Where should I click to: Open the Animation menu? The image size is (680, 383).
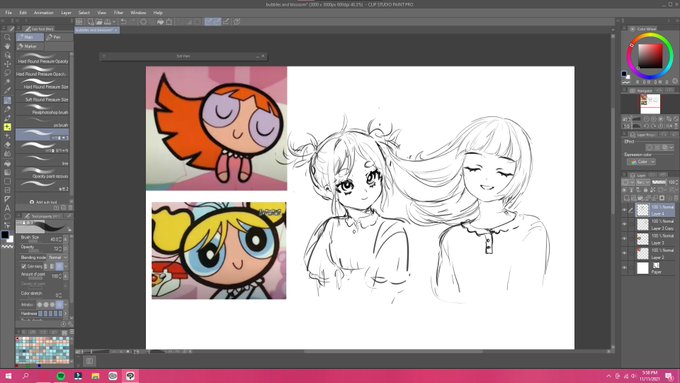[x=44, y=13]
